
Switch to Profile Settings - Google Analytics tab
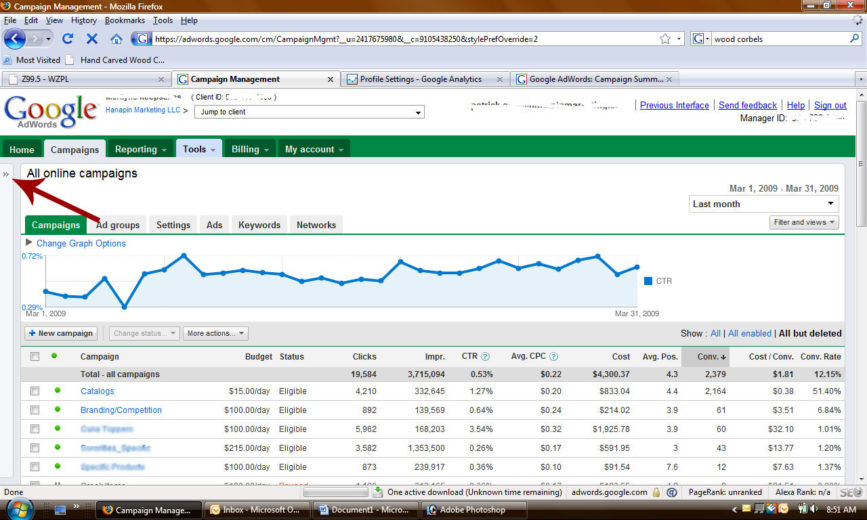[424, 79]
